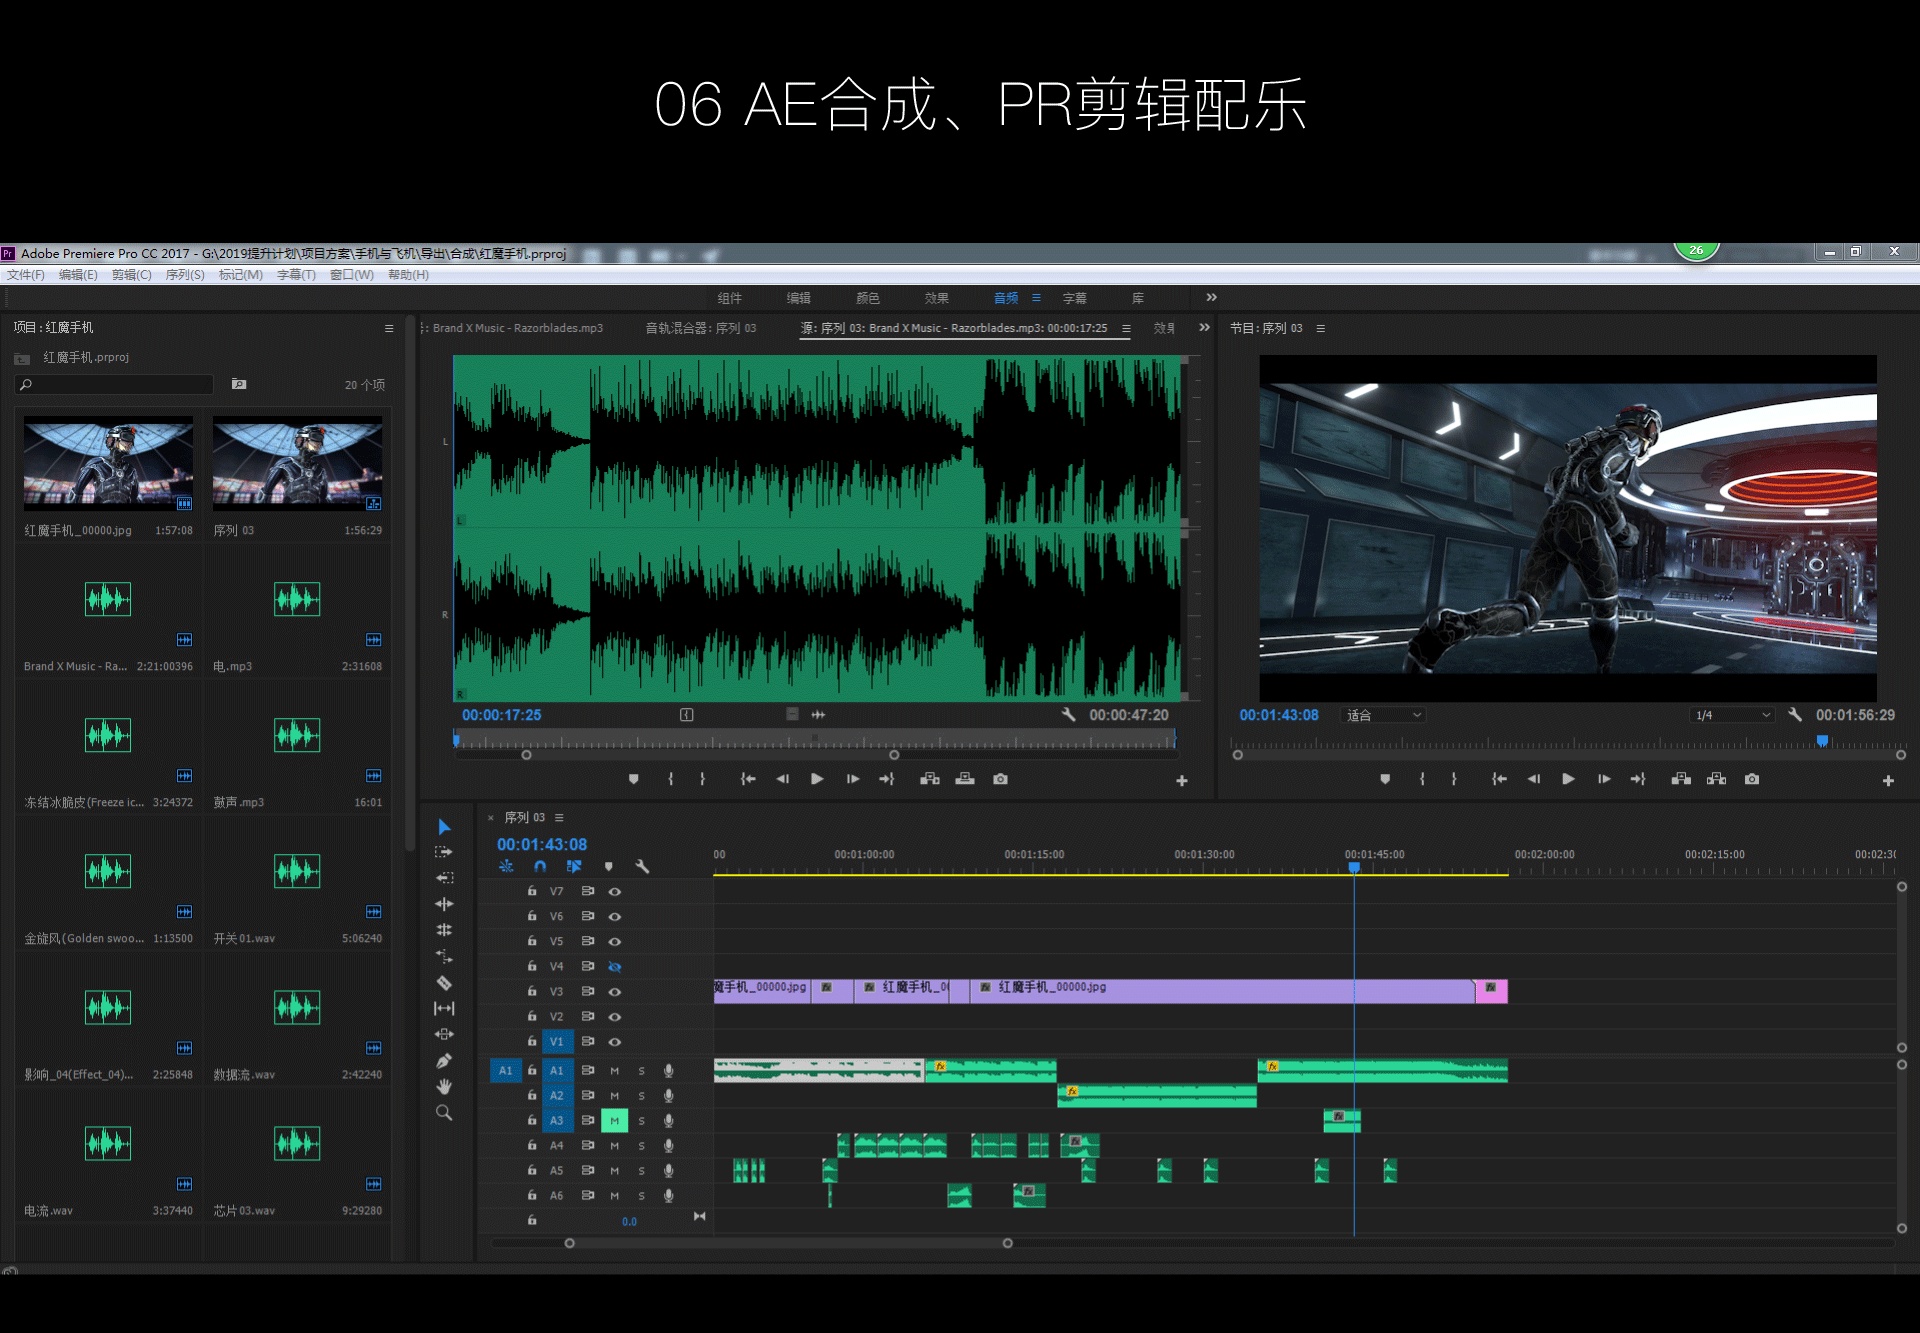
Task: Toggle timeline snap magnet icon
Action: point(540,867)
